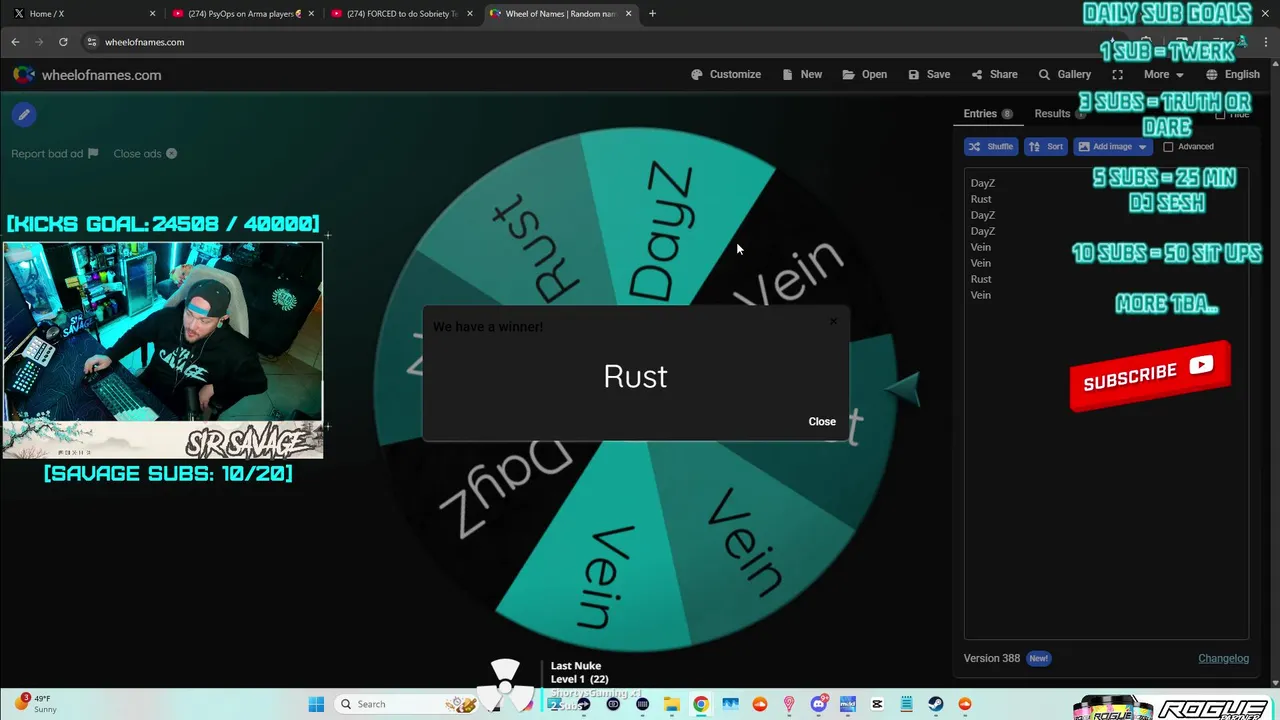Expand the Add image dropdown arrow

click(x=1143, y=147)
